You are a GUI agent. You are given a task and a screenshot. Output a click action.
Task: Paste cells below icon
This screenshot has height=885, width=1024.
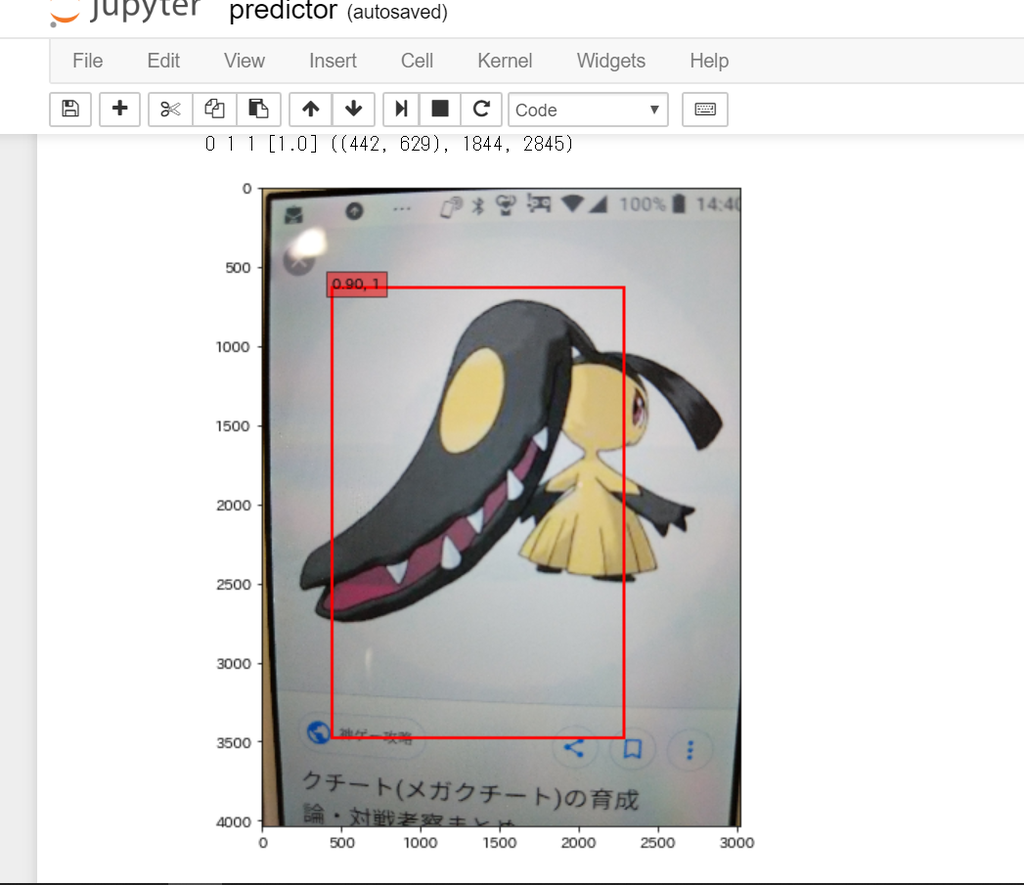pos(259,109)
